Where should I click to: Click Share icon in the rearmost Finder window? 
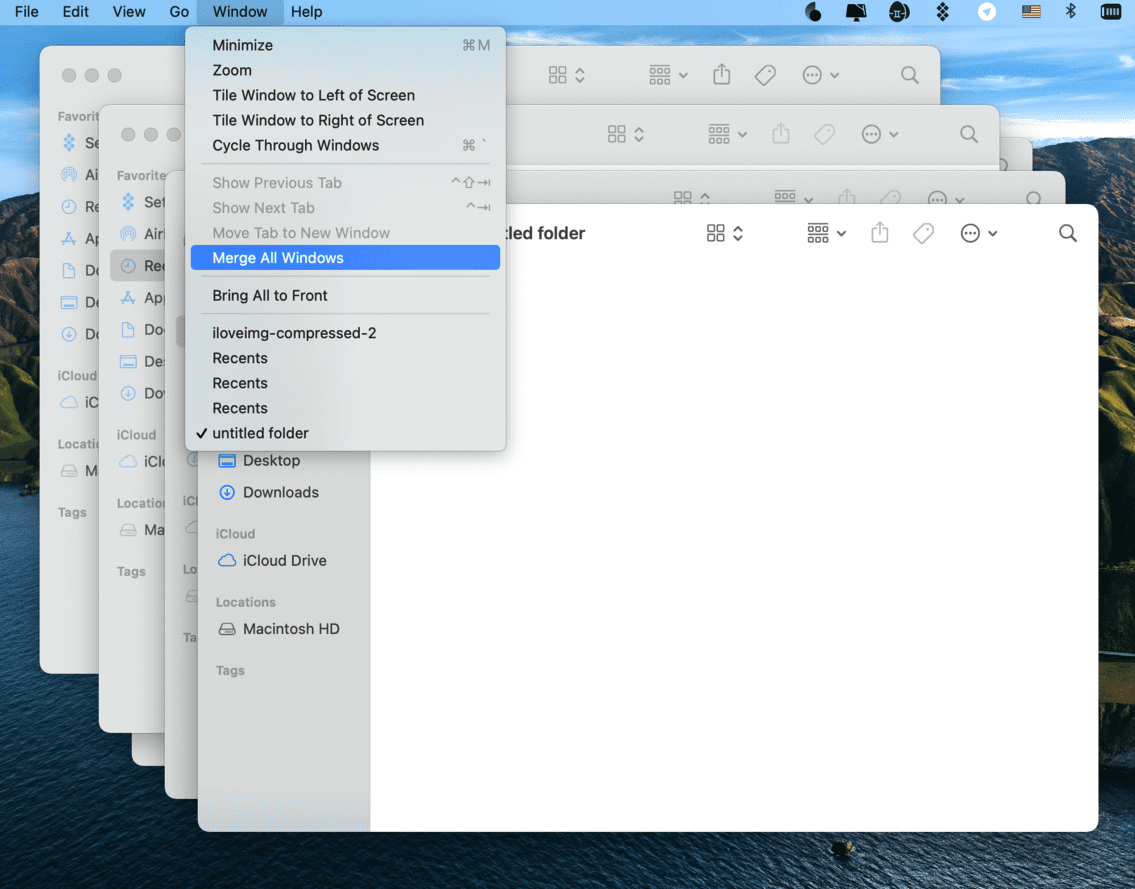pyautogui.click(x=722, y=74)
